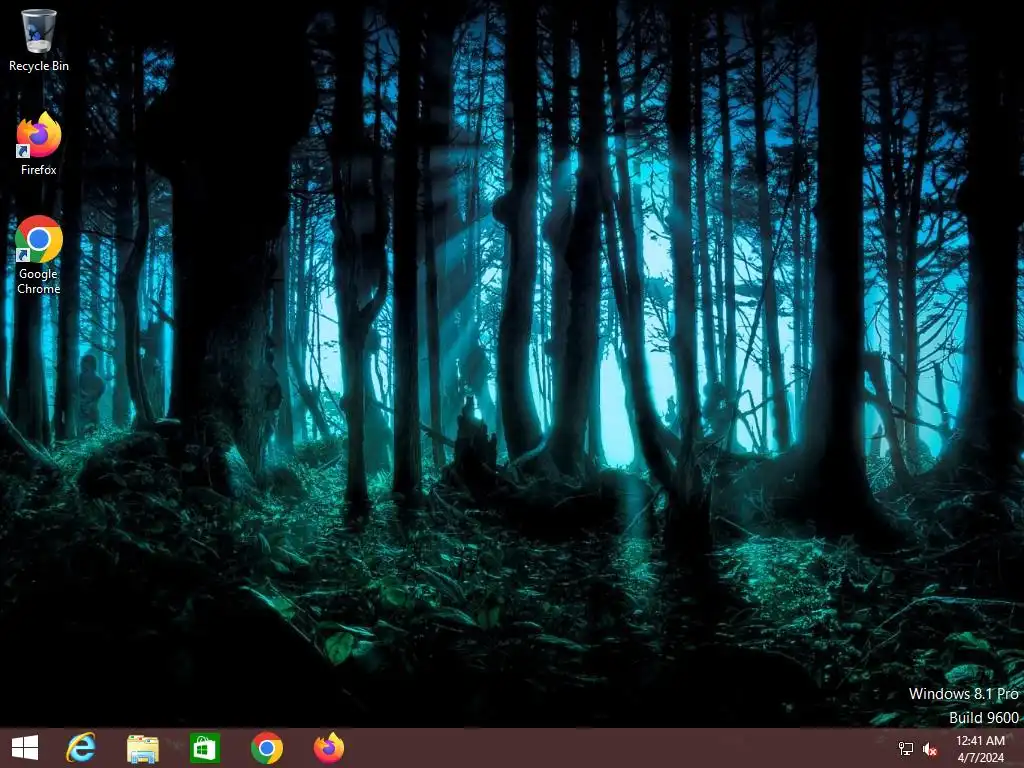Select the Firefox desktop shortcut

(x=39, y=144)
